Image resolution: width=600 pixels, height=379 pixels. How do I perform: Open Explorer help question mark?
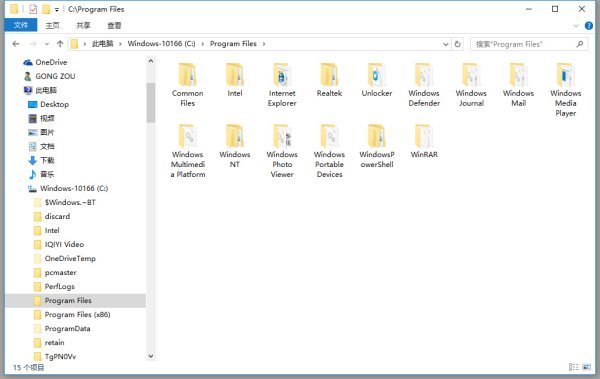coord(589,26)
